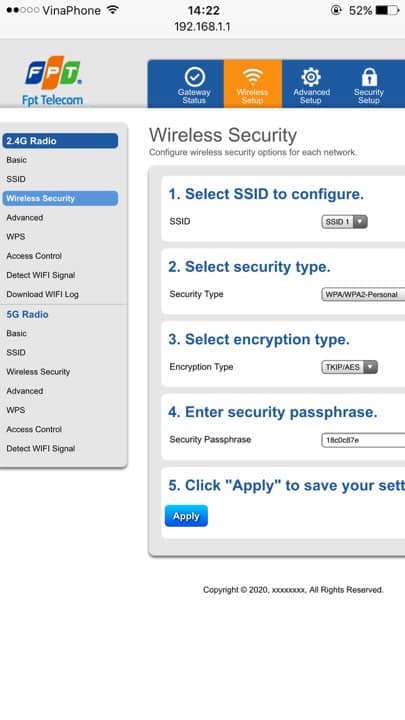Screen dimensions: 405x720
Task: Open Wireless Security under 5G Radio
Action: [38, 371]
